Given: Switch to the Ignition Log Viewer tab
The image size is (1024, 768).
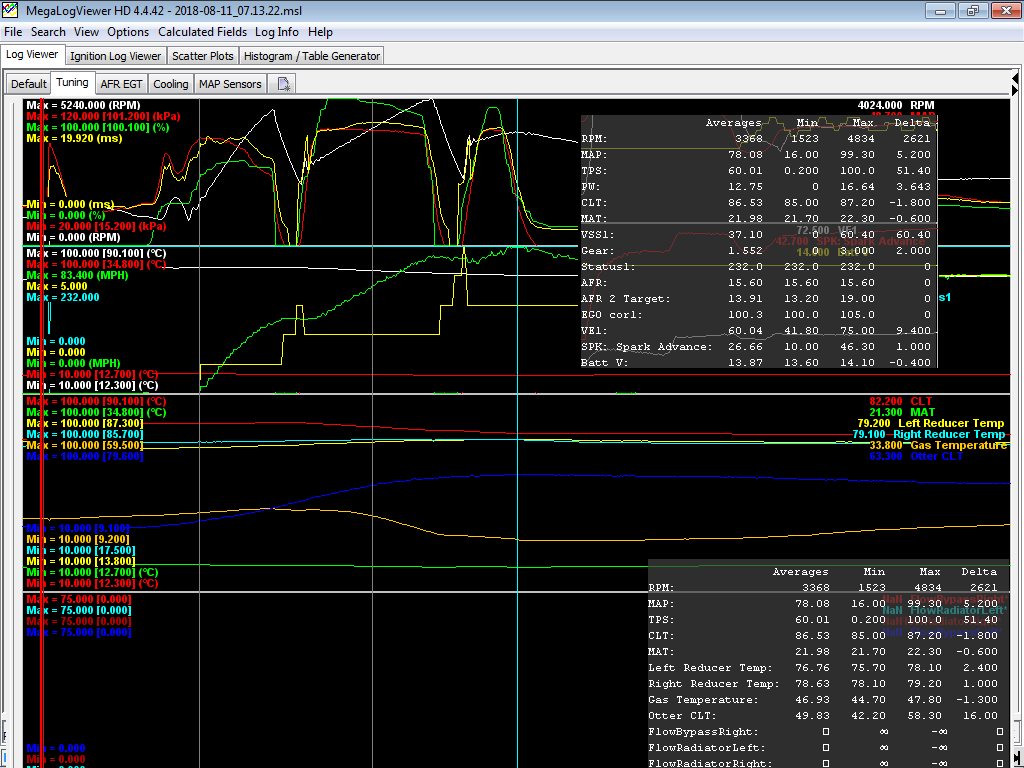Looking at the screenshot, I should [x=116, y=56].
